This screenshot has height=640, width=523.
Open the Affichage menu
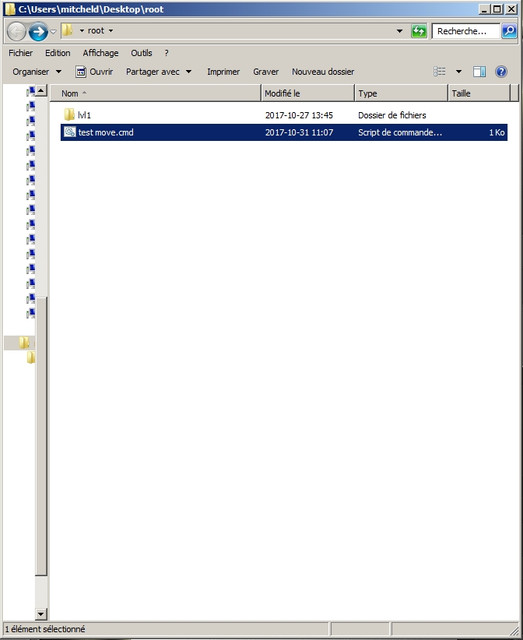coord(100,53)
